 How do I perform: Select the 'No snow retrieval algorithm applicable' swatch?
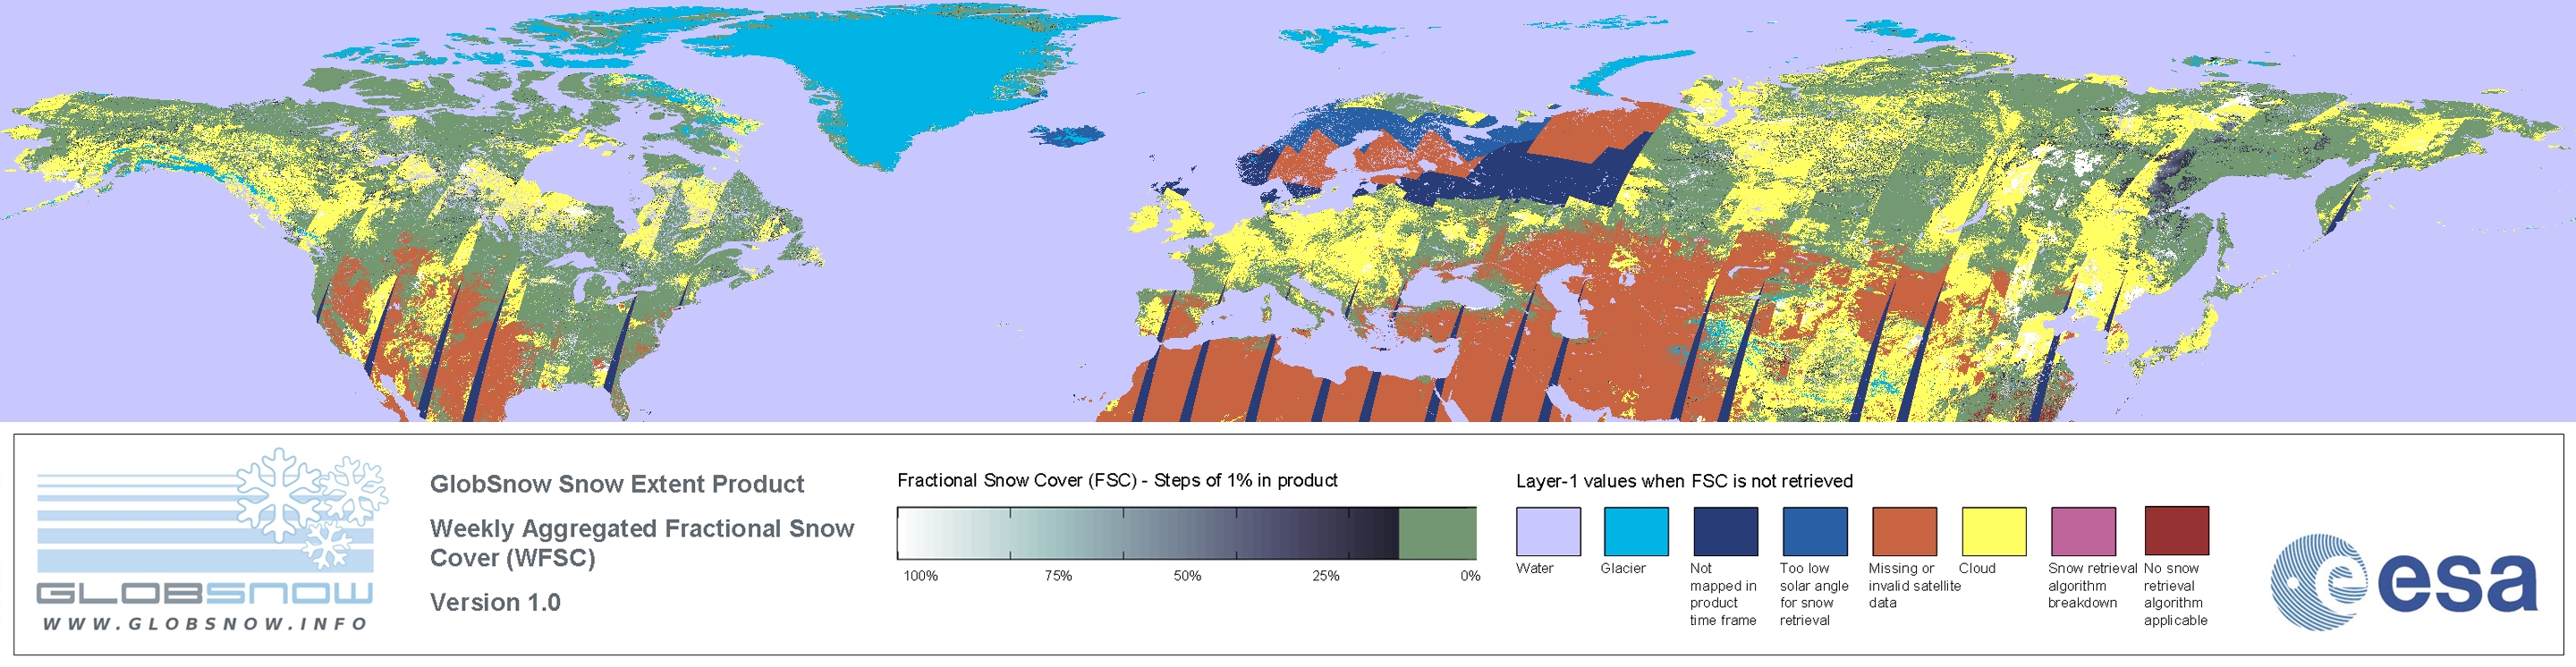[x=2176, y=531]
